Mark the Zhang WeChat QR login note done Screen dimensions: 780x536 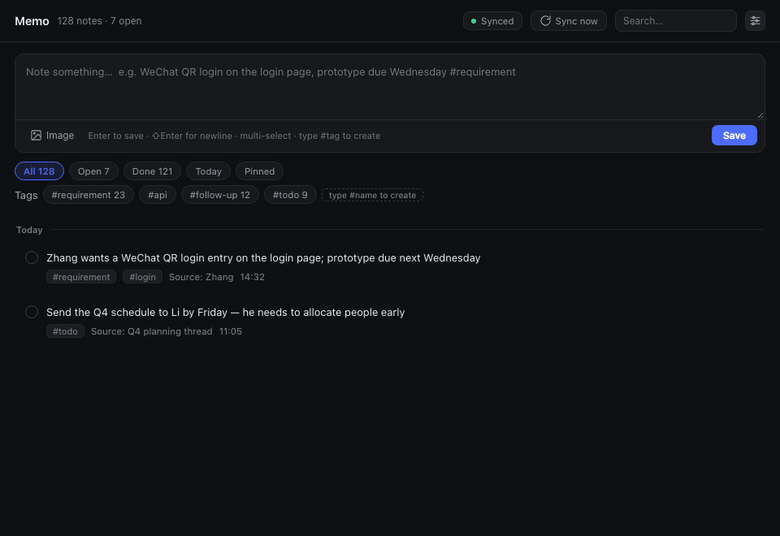point(31,257)
